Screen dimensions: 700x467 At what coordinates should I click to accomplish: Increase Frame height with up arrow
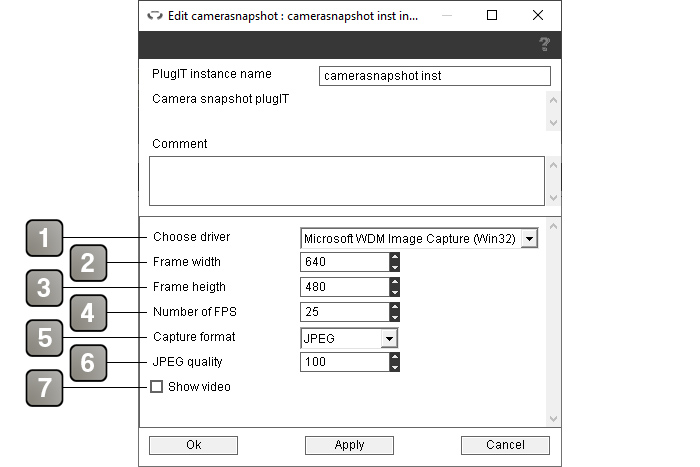(x=395, y=282)
